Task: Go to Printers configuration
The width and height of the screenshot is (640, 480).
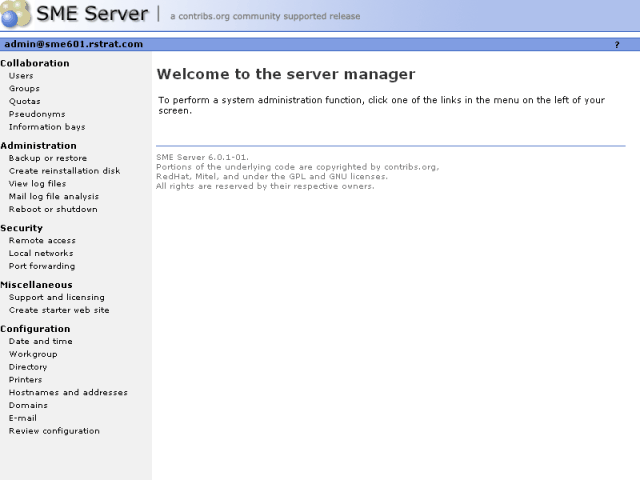Action: point(25,380)
